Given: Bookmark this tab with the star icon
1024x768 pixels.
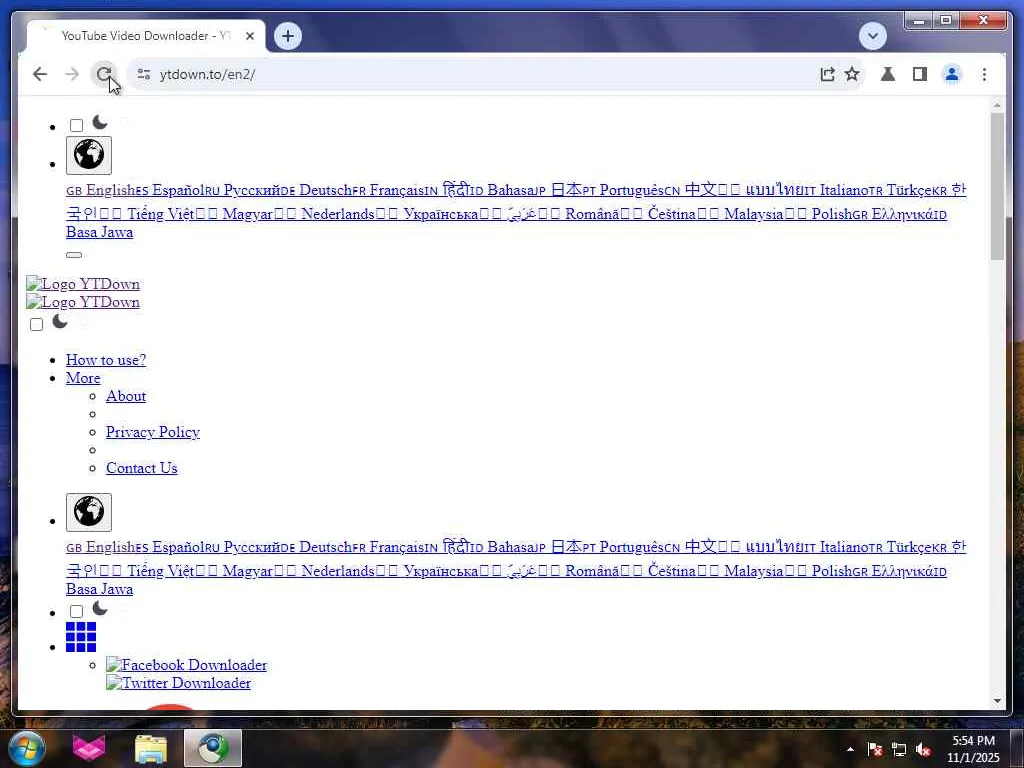Looking at the screenshot, I should [852, 74].
